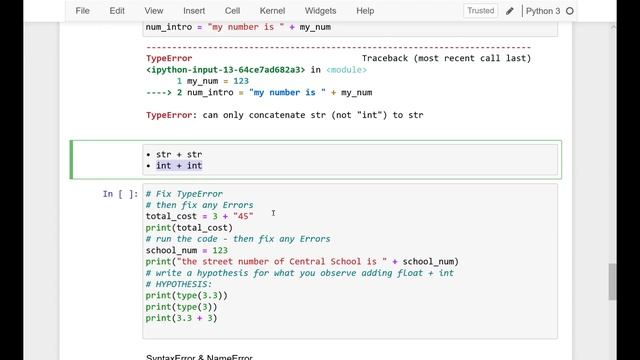Click the 'In [ ]:' cell prompt
This screenshot has width=640, height=360.
pos(120,194)
